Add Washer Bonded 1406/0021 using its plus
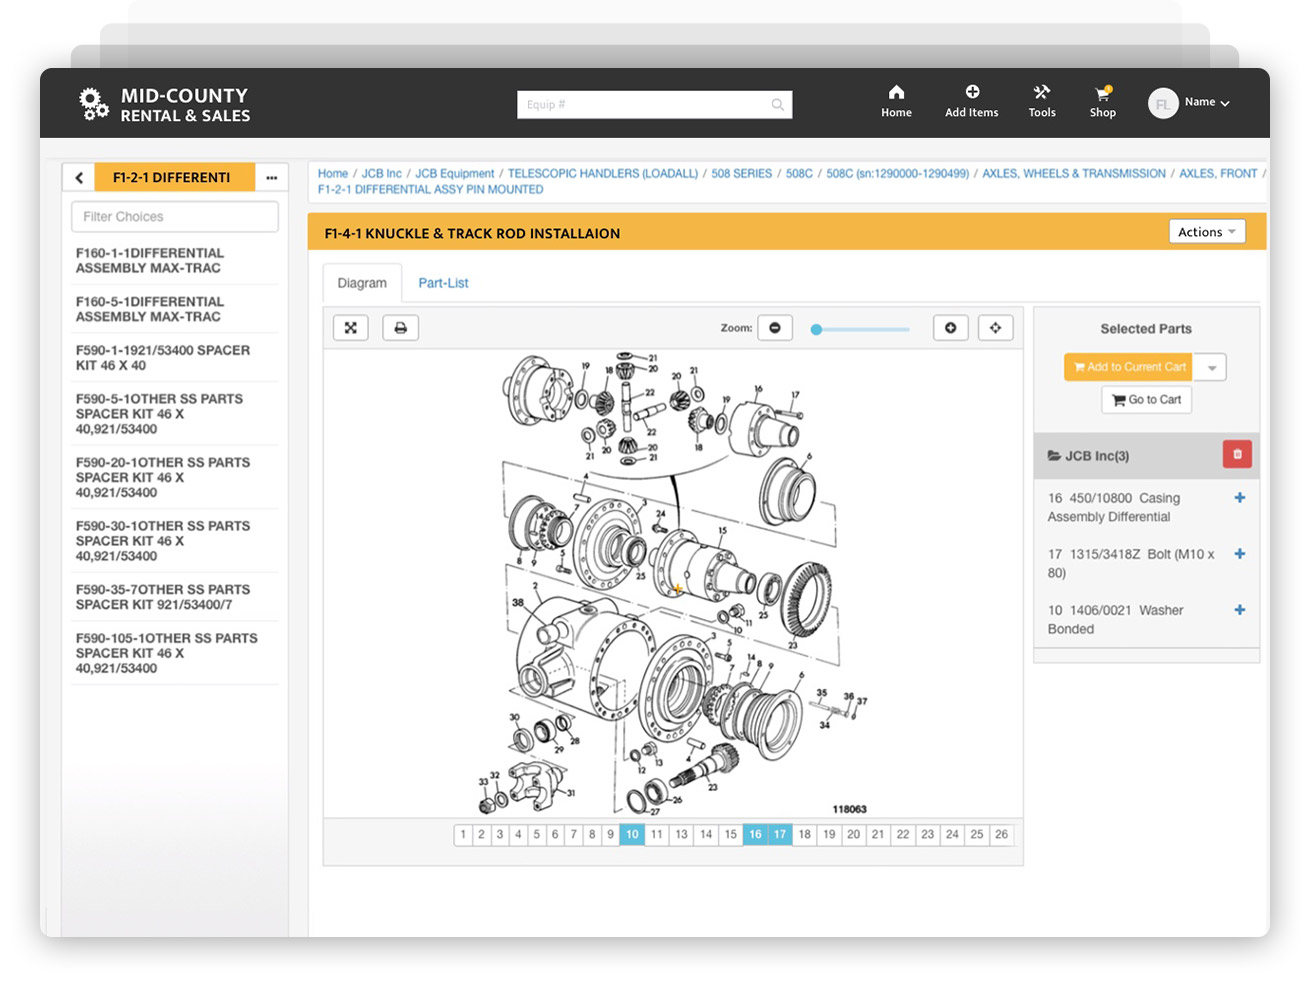Image resolution: width=1310 pixels, height=1001 pixels. click(x=1239, y=610)
